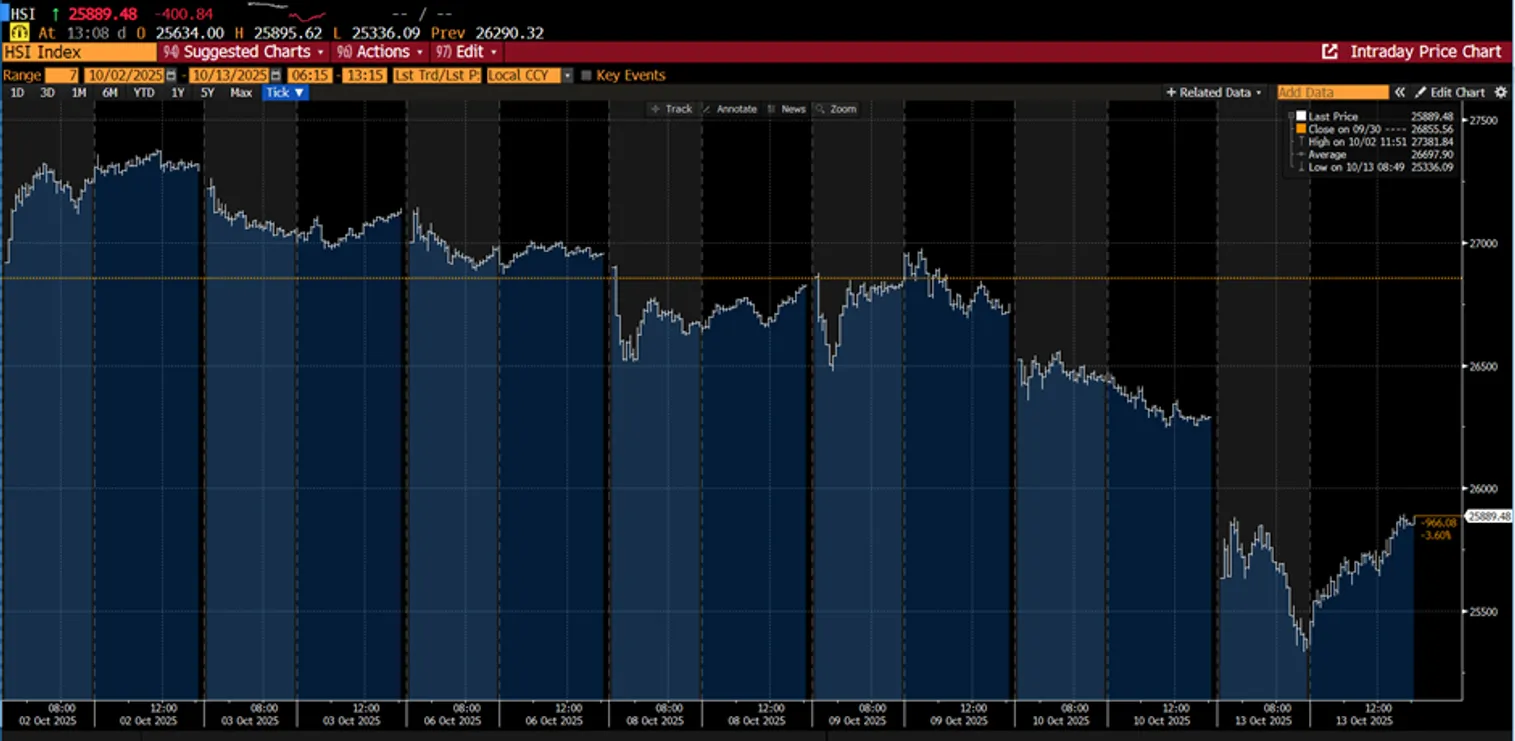
Task: Select the 1M period tab
Action: pos(78,92)
